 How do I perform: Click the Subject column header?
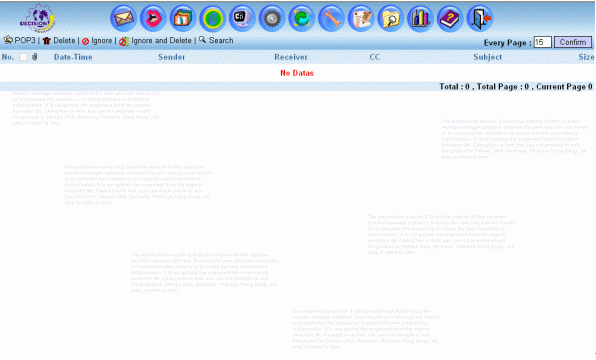click(x=488, y=57)
